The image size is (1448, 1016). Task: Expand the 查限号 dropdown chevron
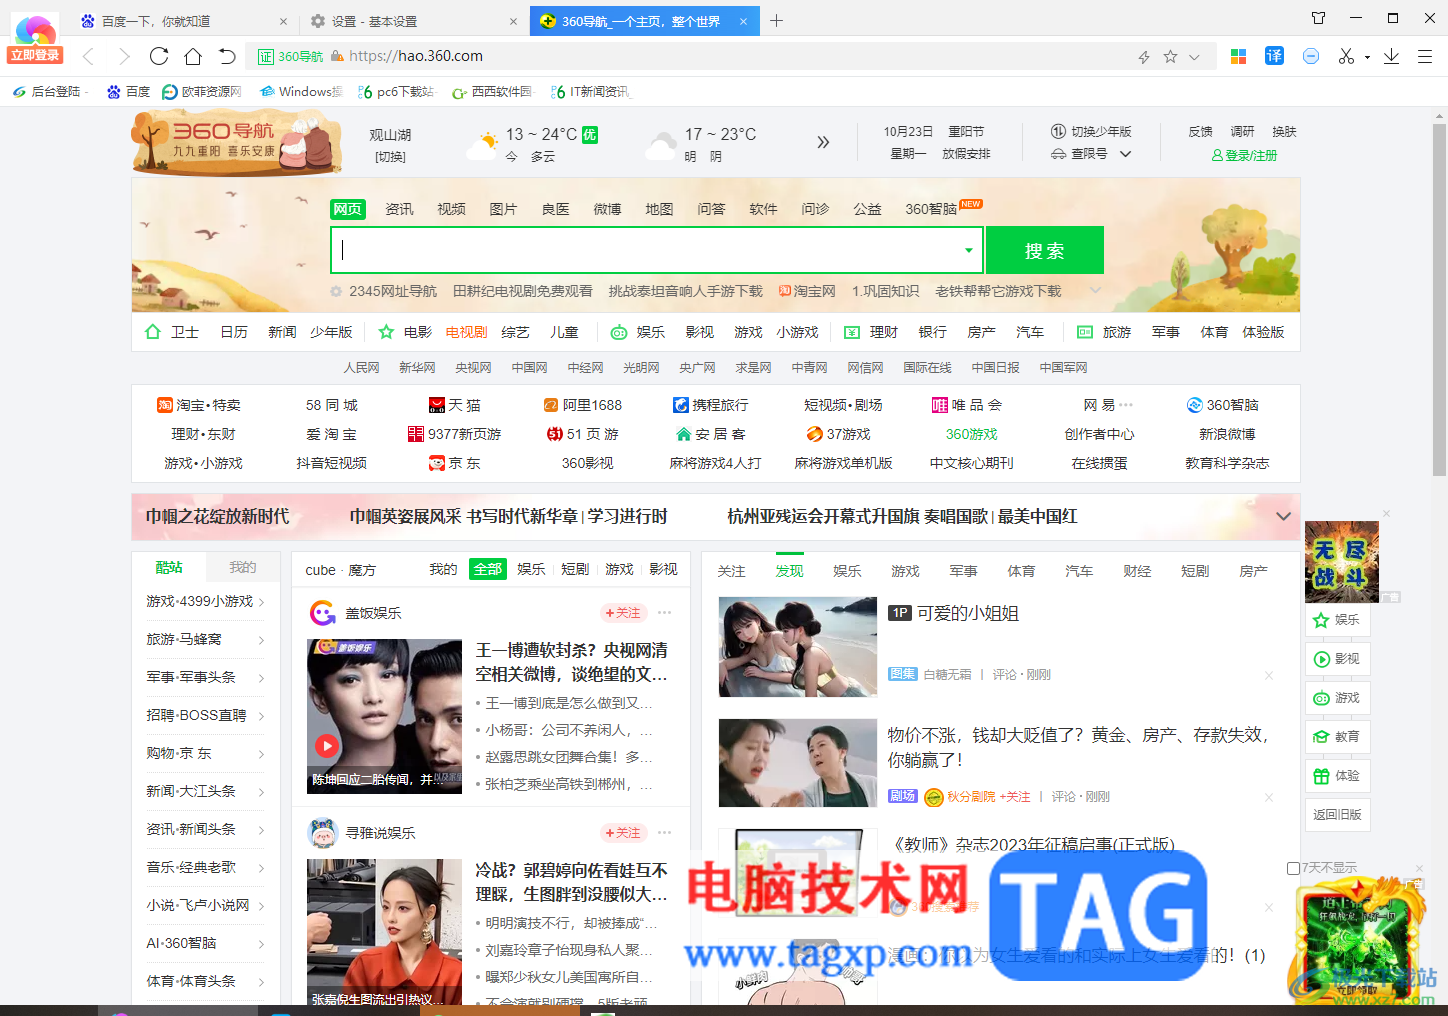1125,154
